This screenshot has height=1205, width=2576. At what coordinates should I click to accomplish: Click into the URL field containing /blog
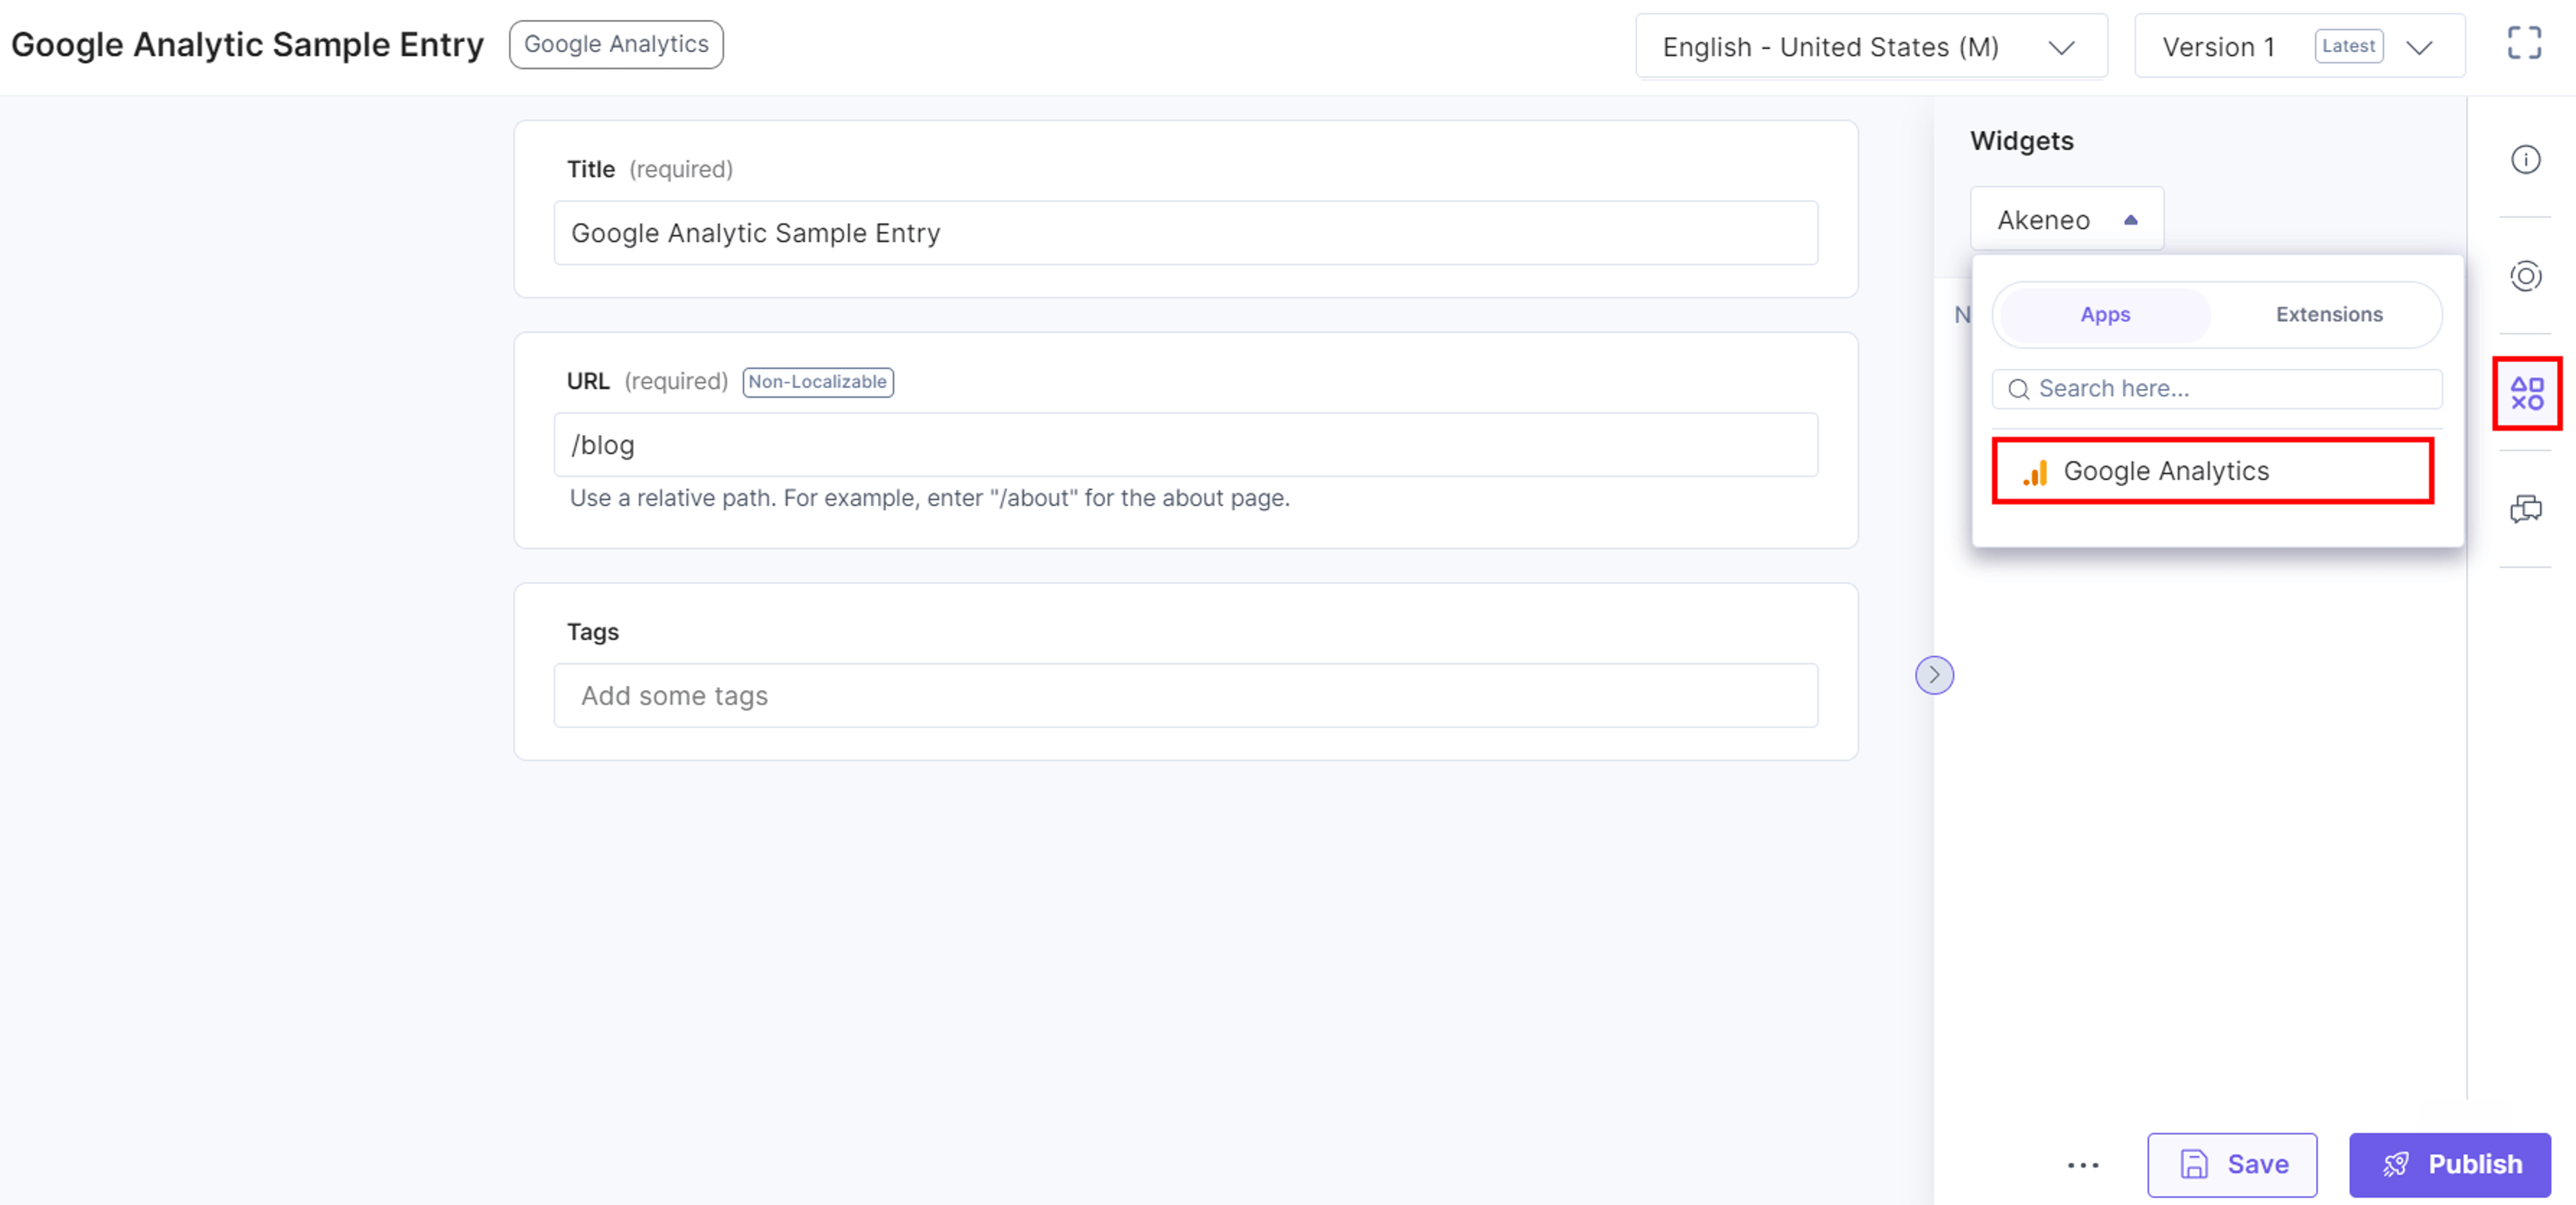tap(1185, 445)
